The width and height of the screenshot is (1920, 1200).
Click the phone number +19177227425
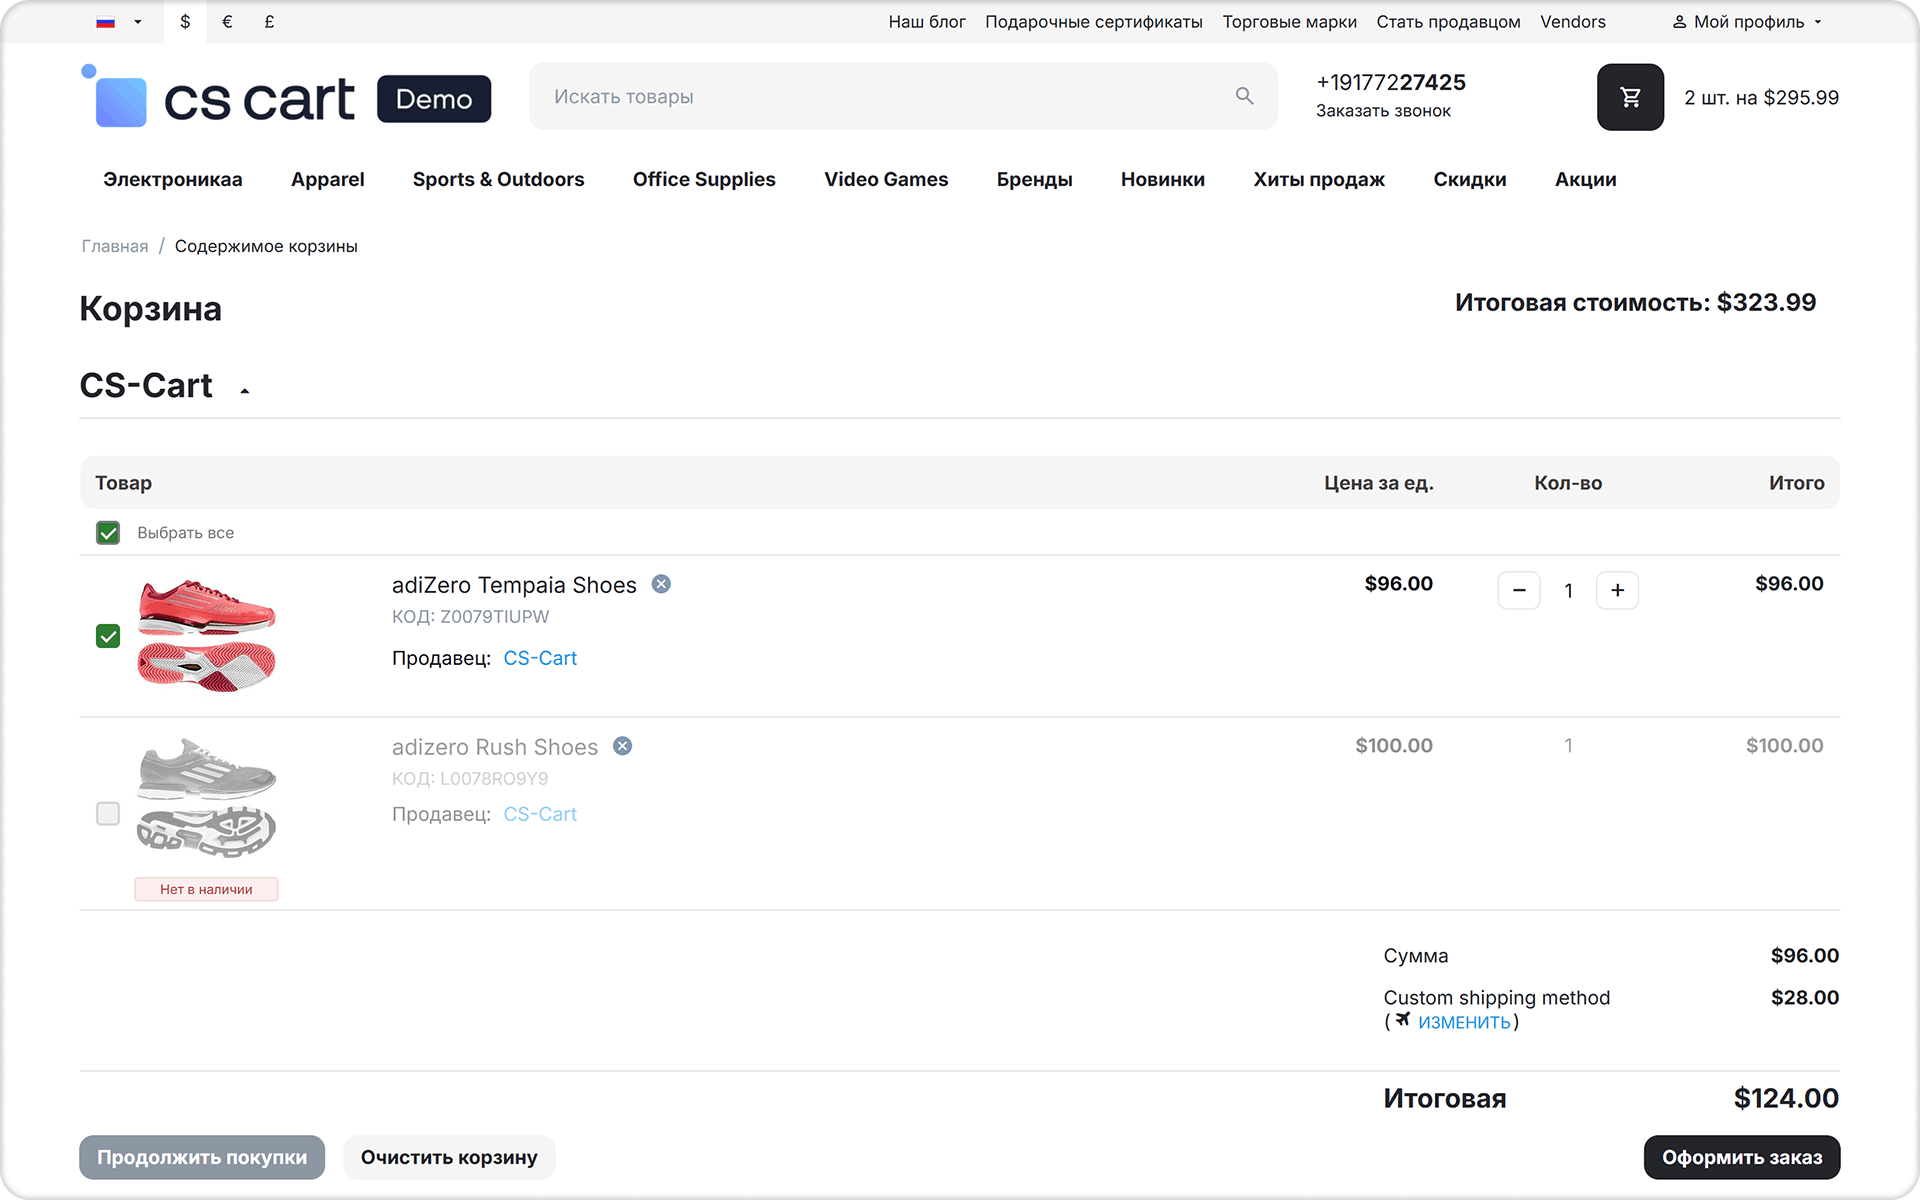[1391, 82]
